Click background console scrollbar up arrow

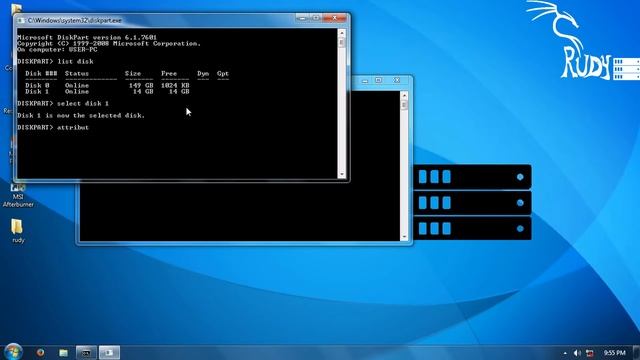click(404, 96)
